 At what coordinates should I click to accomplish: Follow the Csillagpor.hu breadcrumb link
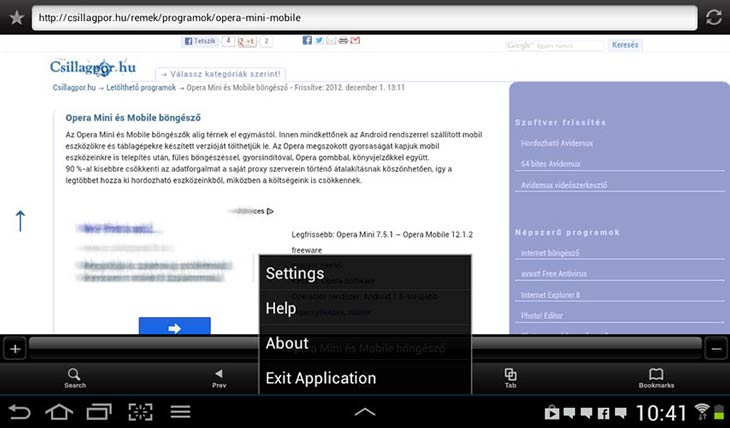pos(74,88)
